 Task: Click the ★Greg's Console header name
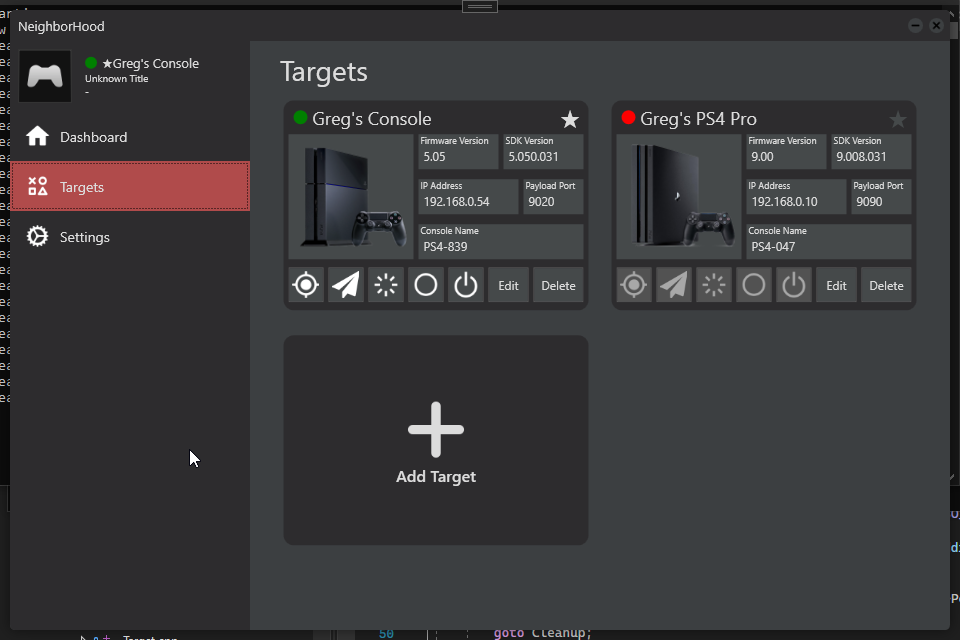(151, 63)
